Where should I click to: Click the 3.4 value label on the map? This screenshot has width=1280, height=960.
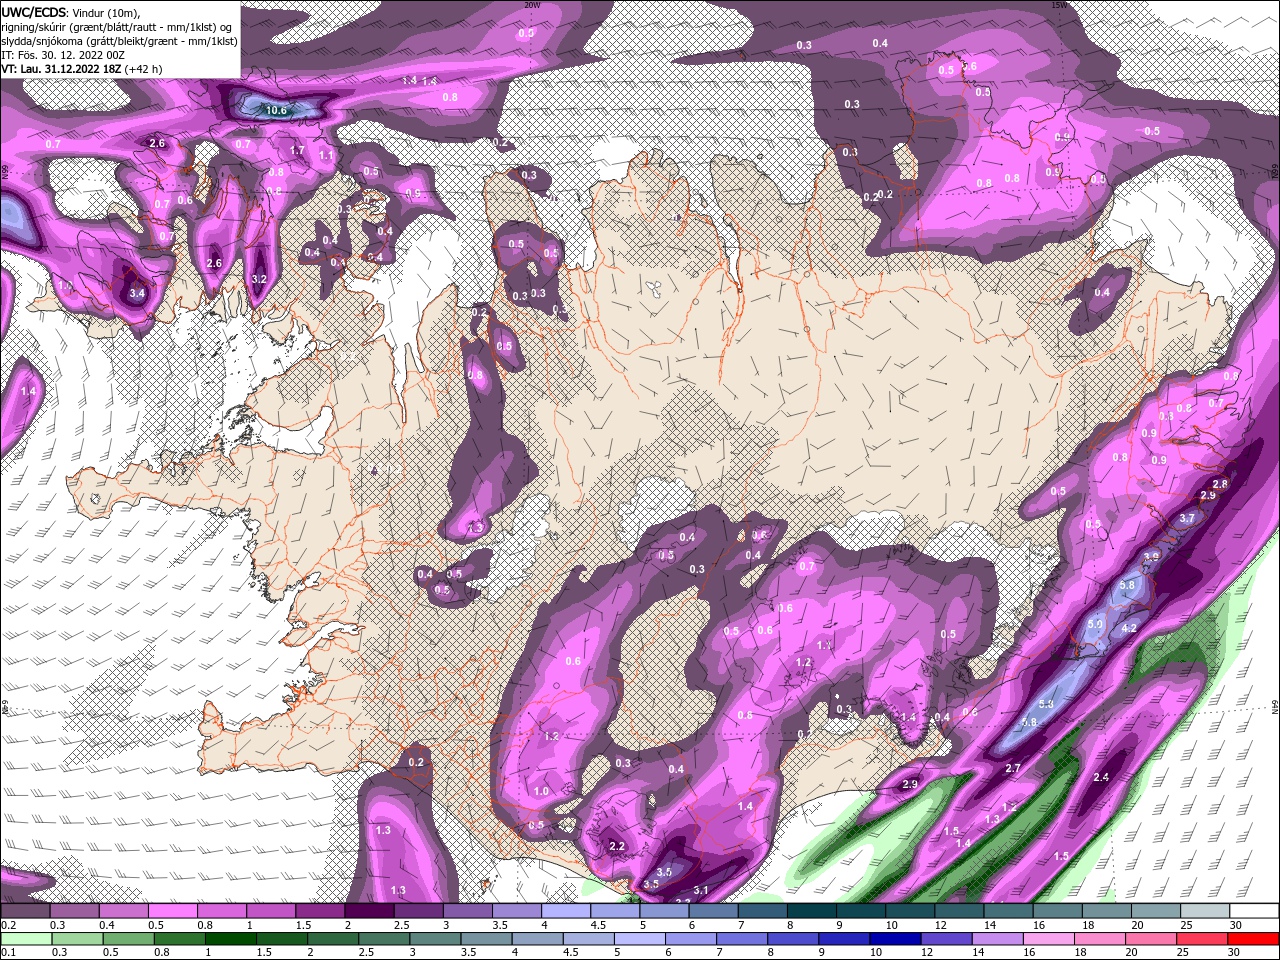138,293
